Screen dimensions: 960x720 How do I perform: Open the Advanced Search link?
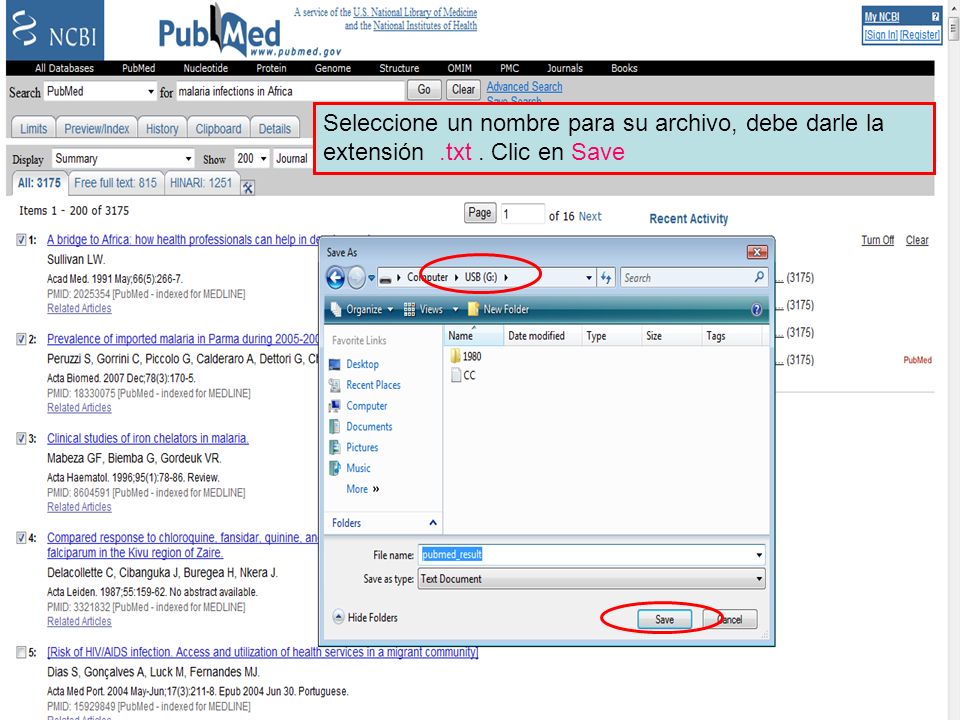pyautogui.click(x=524, y=87)
